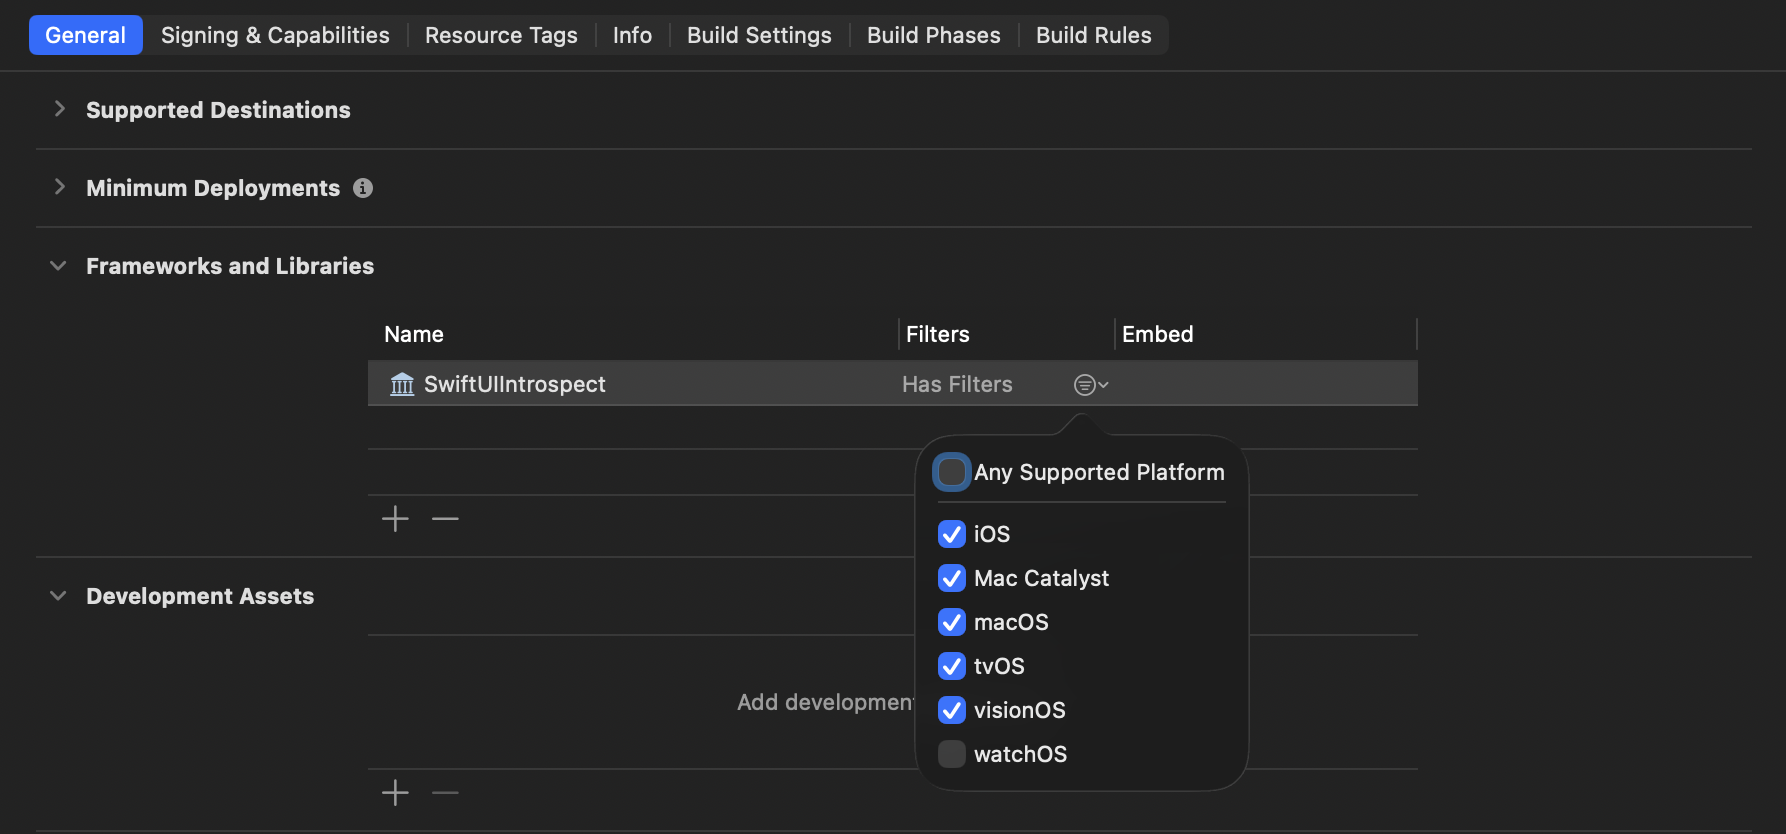This screenshot has height=834, width=1786.
Task: Click the watchOS label in popup
Action: (x=1020, y=754)
